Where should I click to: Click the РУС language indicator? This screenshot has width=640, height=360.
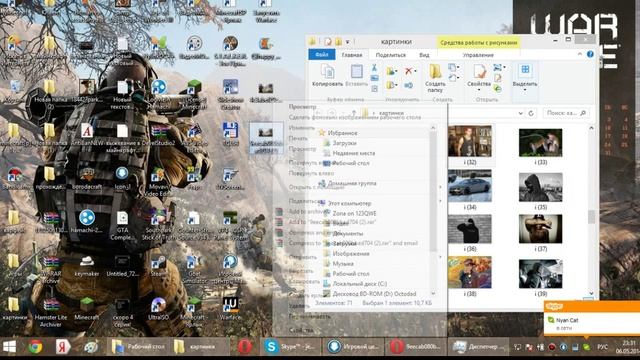[602, 347]
